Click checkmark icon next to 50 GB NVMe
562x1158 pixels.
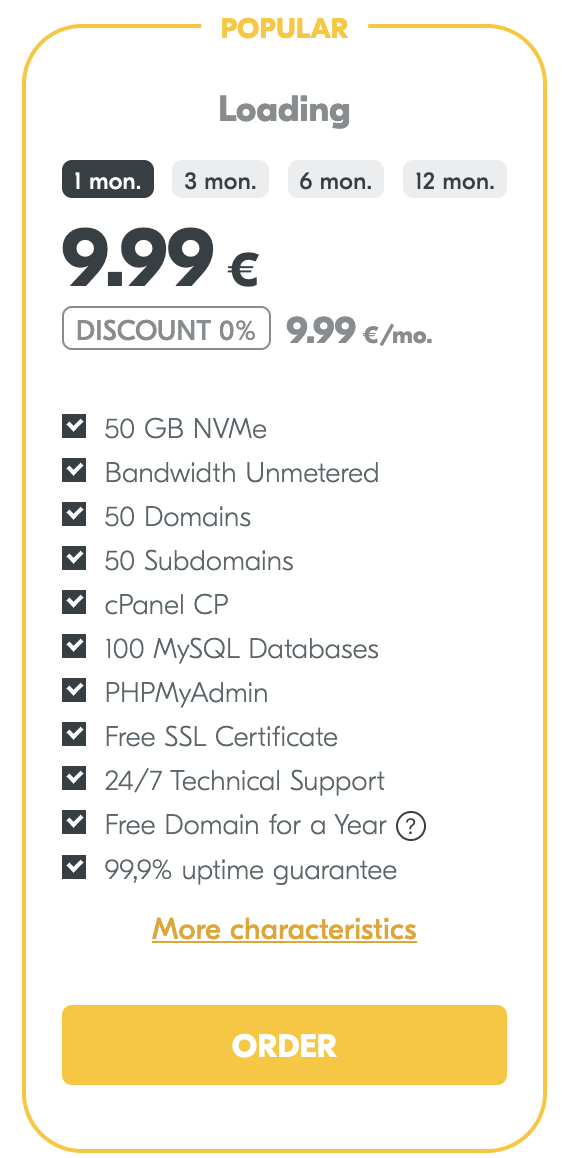[x=74, y=426]
